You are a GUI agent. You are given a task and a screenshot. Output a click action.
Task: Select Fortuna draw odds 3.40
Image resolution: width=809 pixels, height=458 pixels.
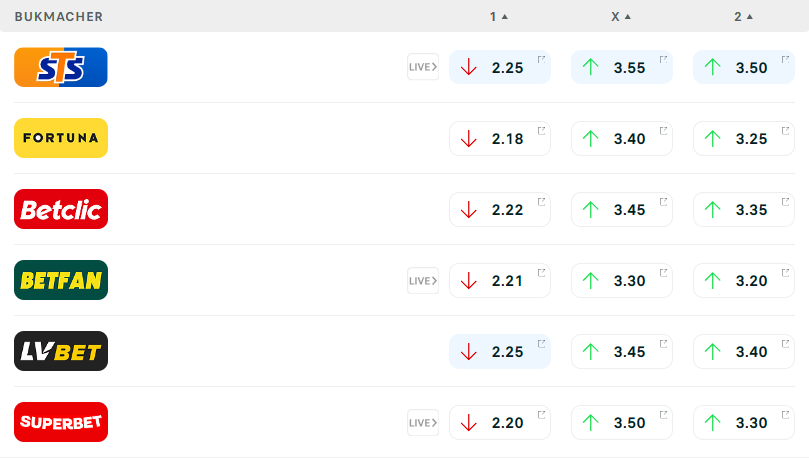[x=622, y=139]
